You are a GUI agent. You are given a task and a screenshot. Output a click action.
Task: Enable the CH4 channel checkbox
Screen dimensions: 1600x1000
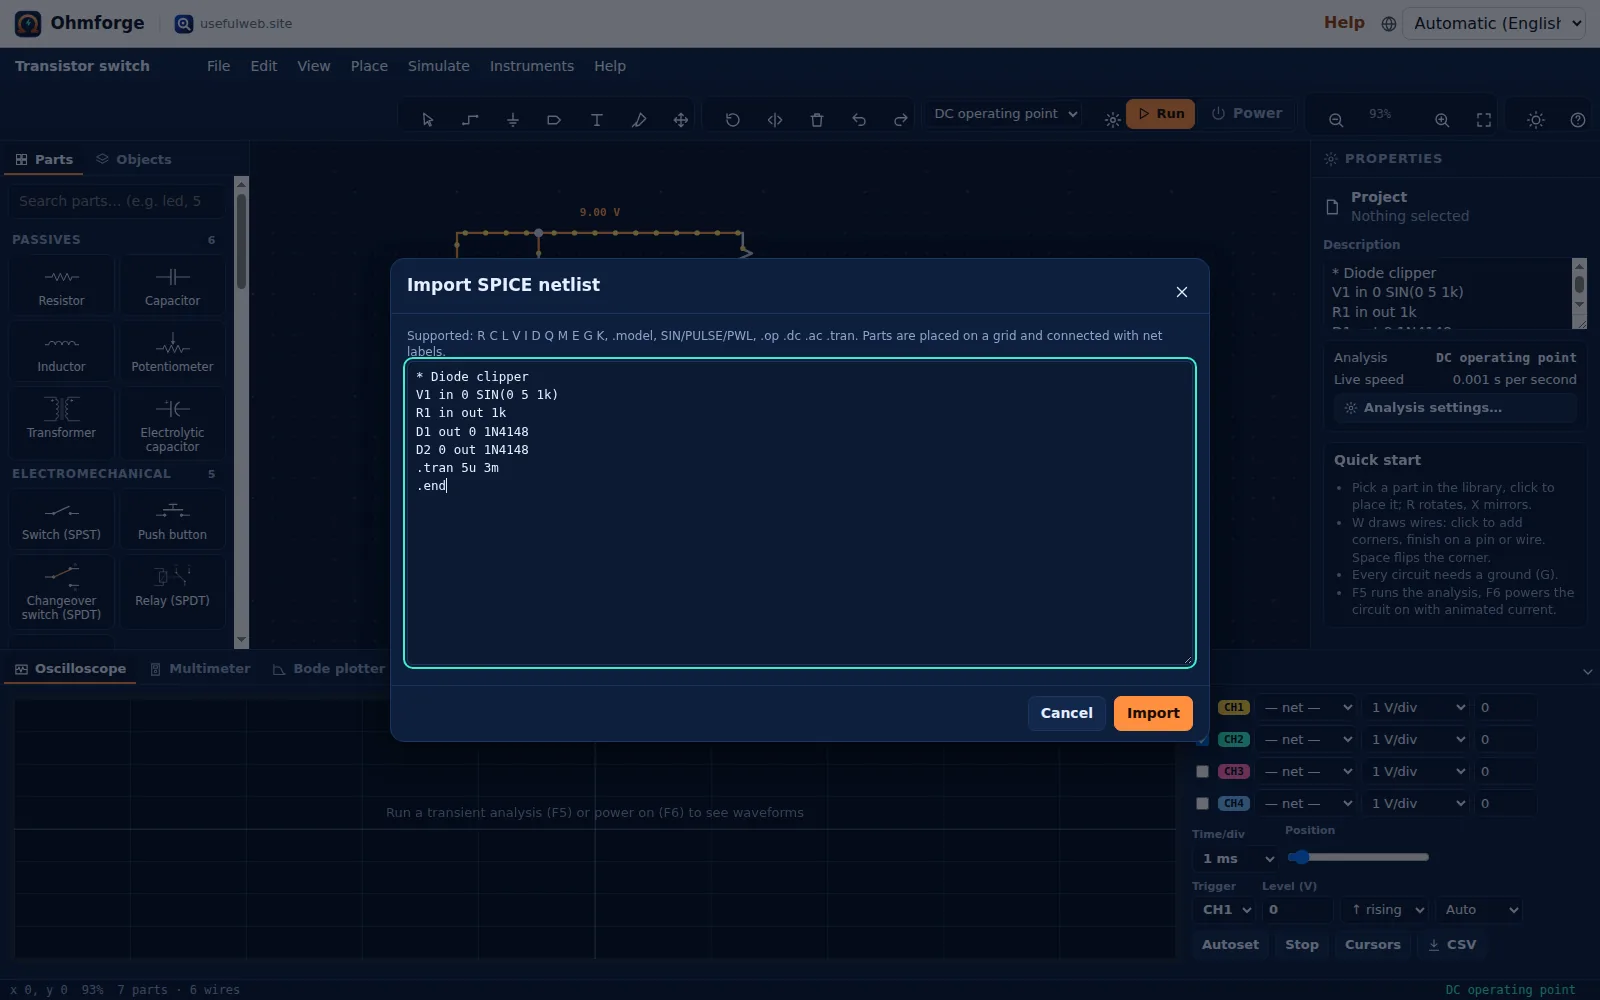point(1202,803)
